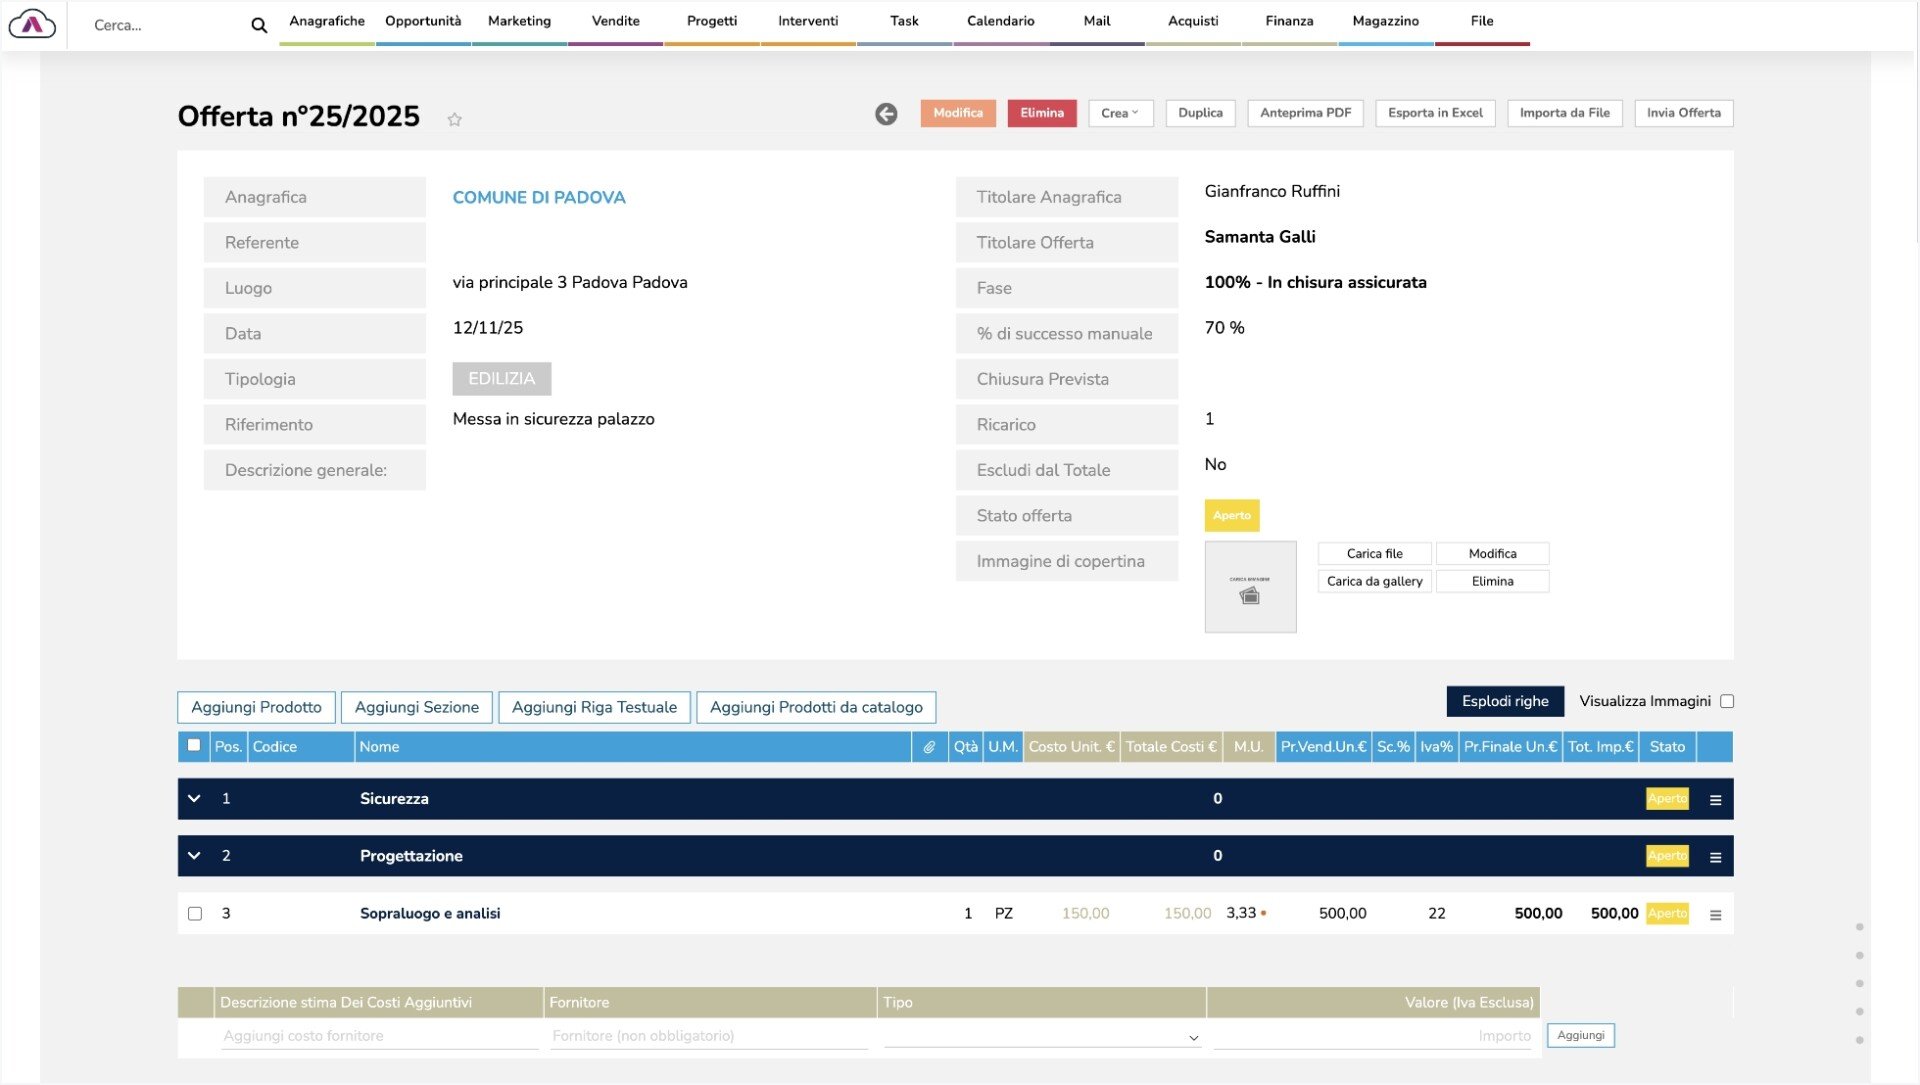Open hamburger menu for Sicurezza row
Viewport: 1920px width, 1085px height.
tap(1715, 800)
